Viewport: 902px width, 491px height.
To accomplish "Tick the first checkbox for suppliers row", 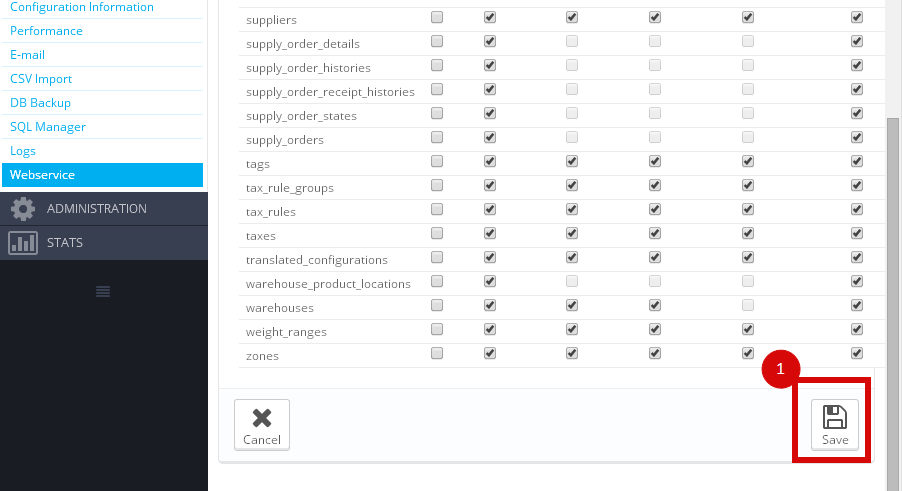I will pyautogui.click(x=437, y=17).
